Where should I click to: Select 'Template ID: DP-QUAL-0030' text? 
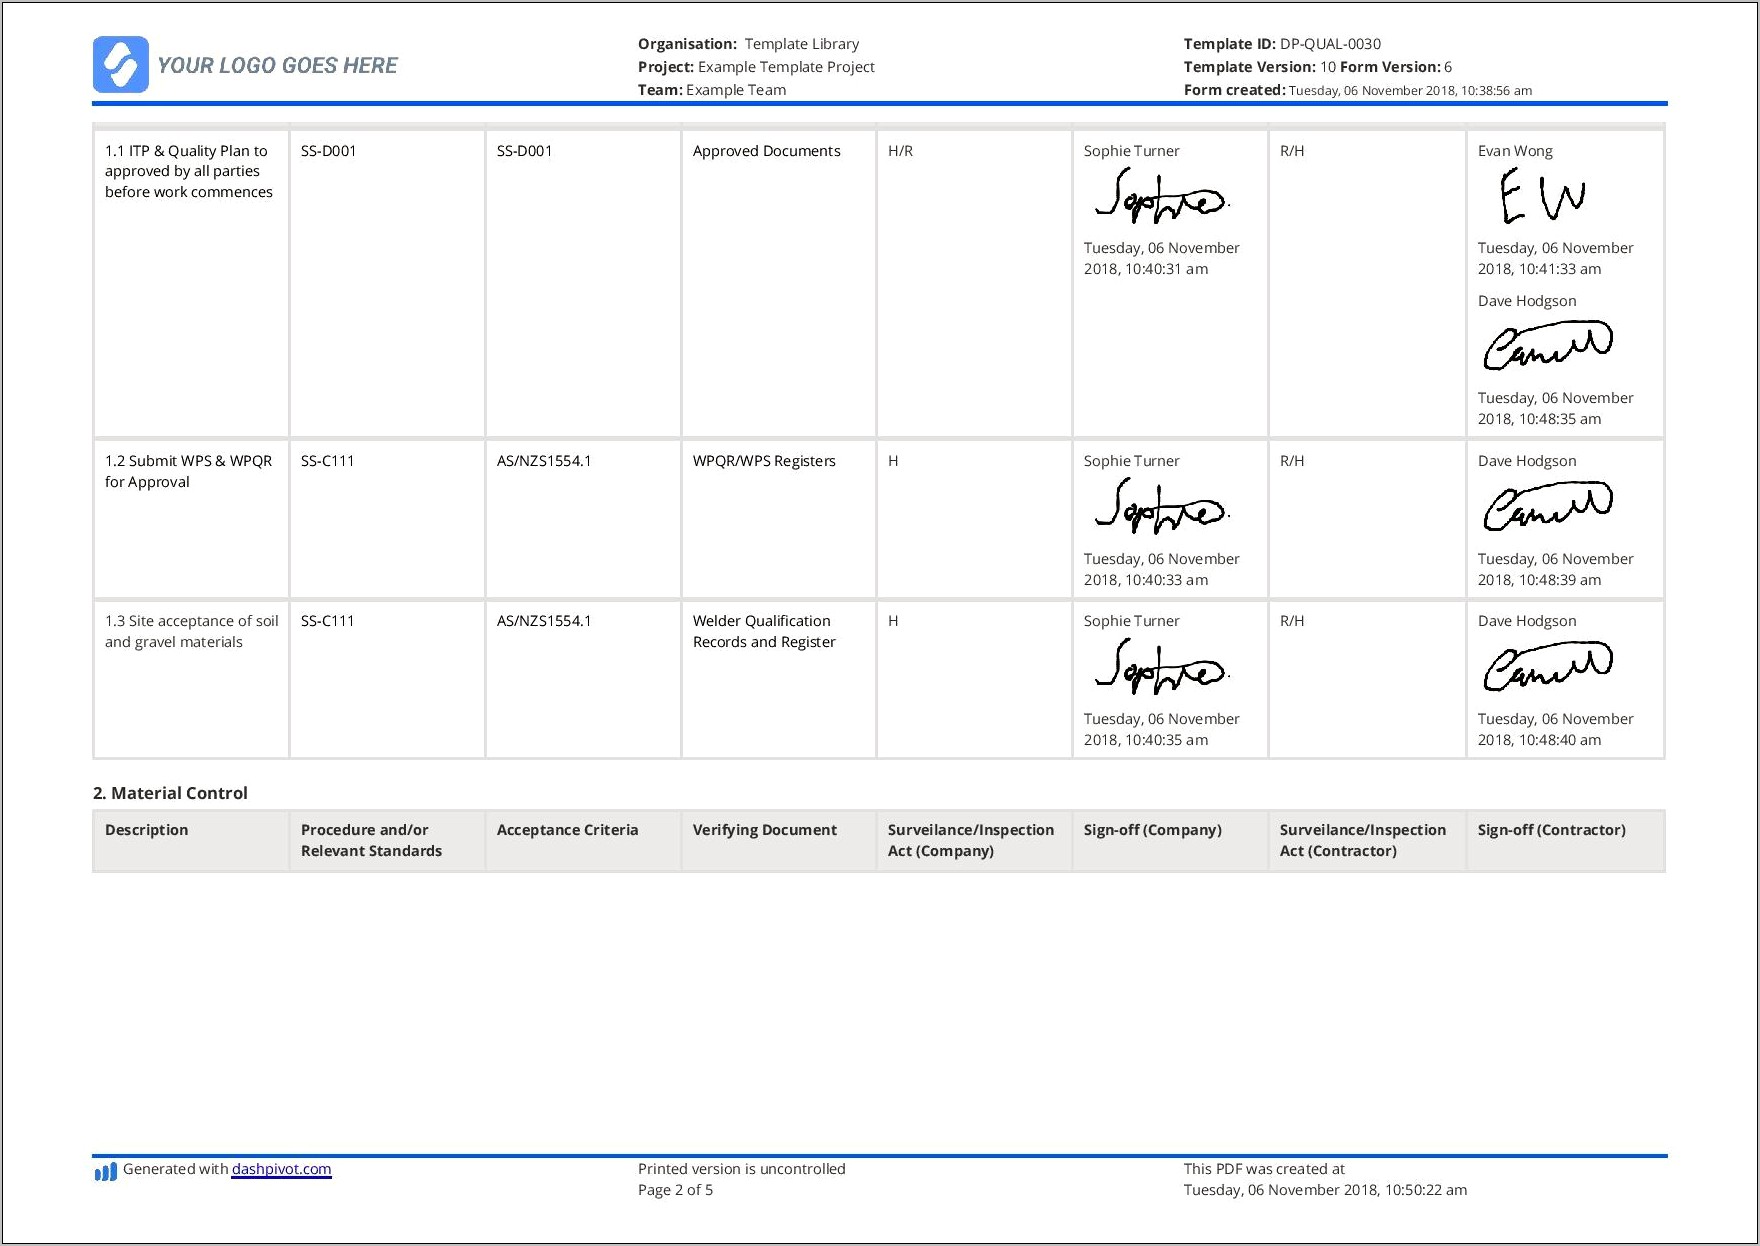coord(1282,44)
